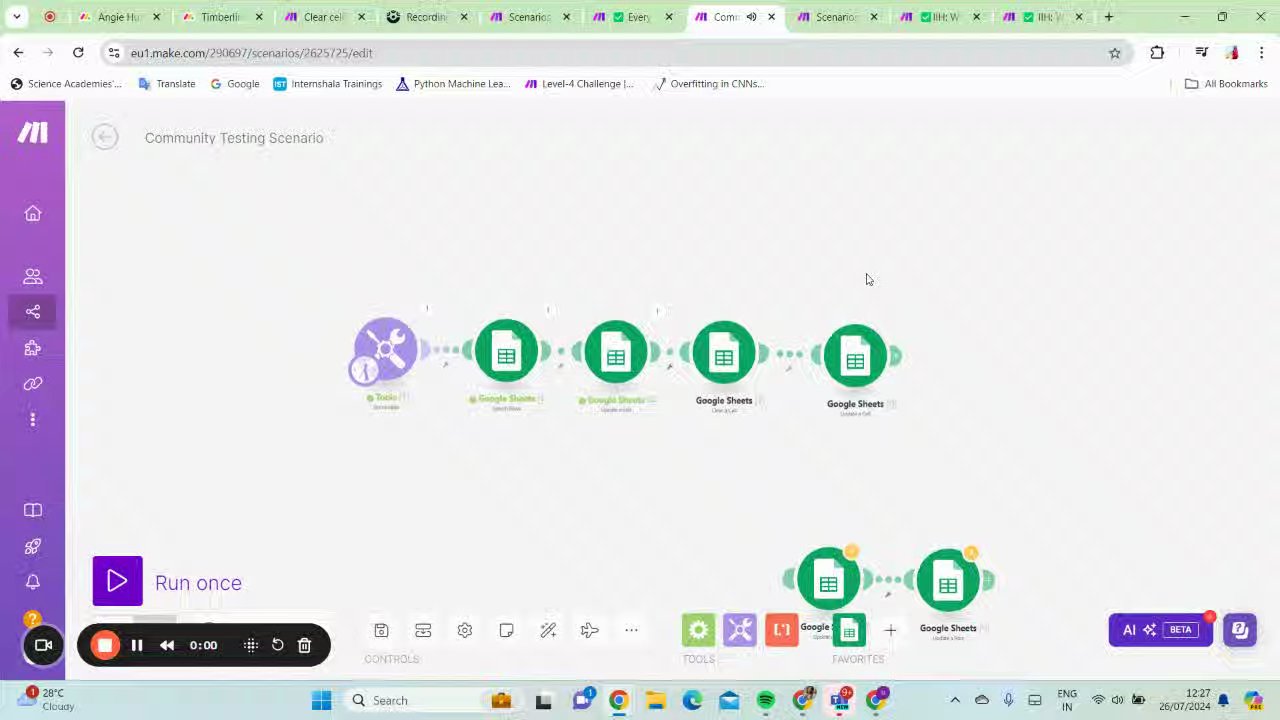Open a new browser tab

coord(1108,17)
